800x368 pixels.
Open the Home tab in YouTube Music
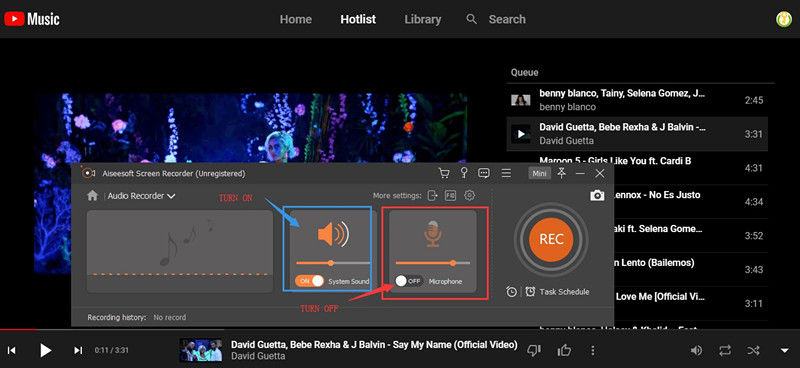295,19
